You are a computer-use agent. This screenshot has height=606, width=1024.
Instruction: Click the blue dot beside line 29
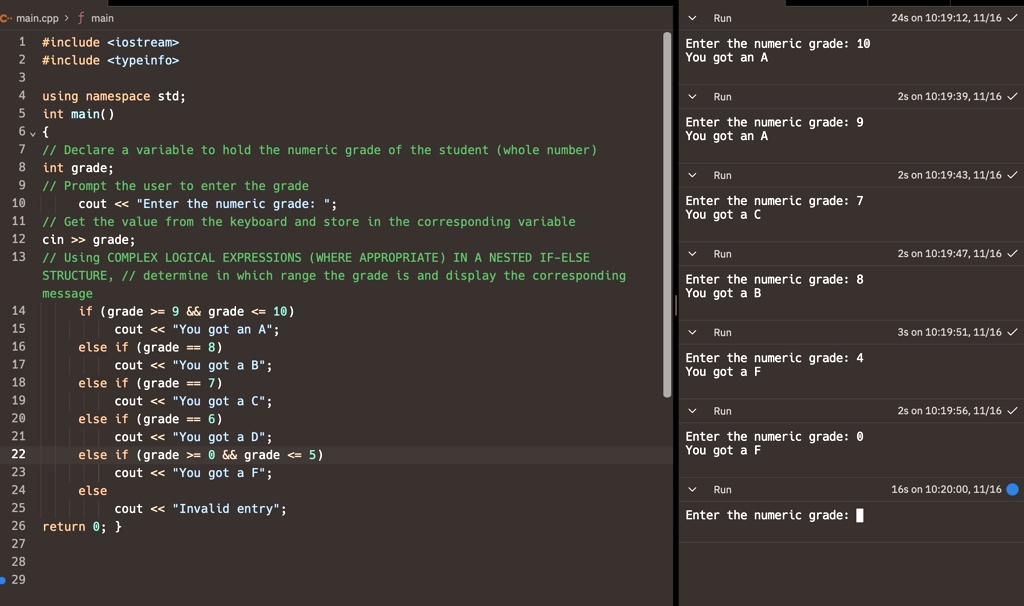click(3, 580)
